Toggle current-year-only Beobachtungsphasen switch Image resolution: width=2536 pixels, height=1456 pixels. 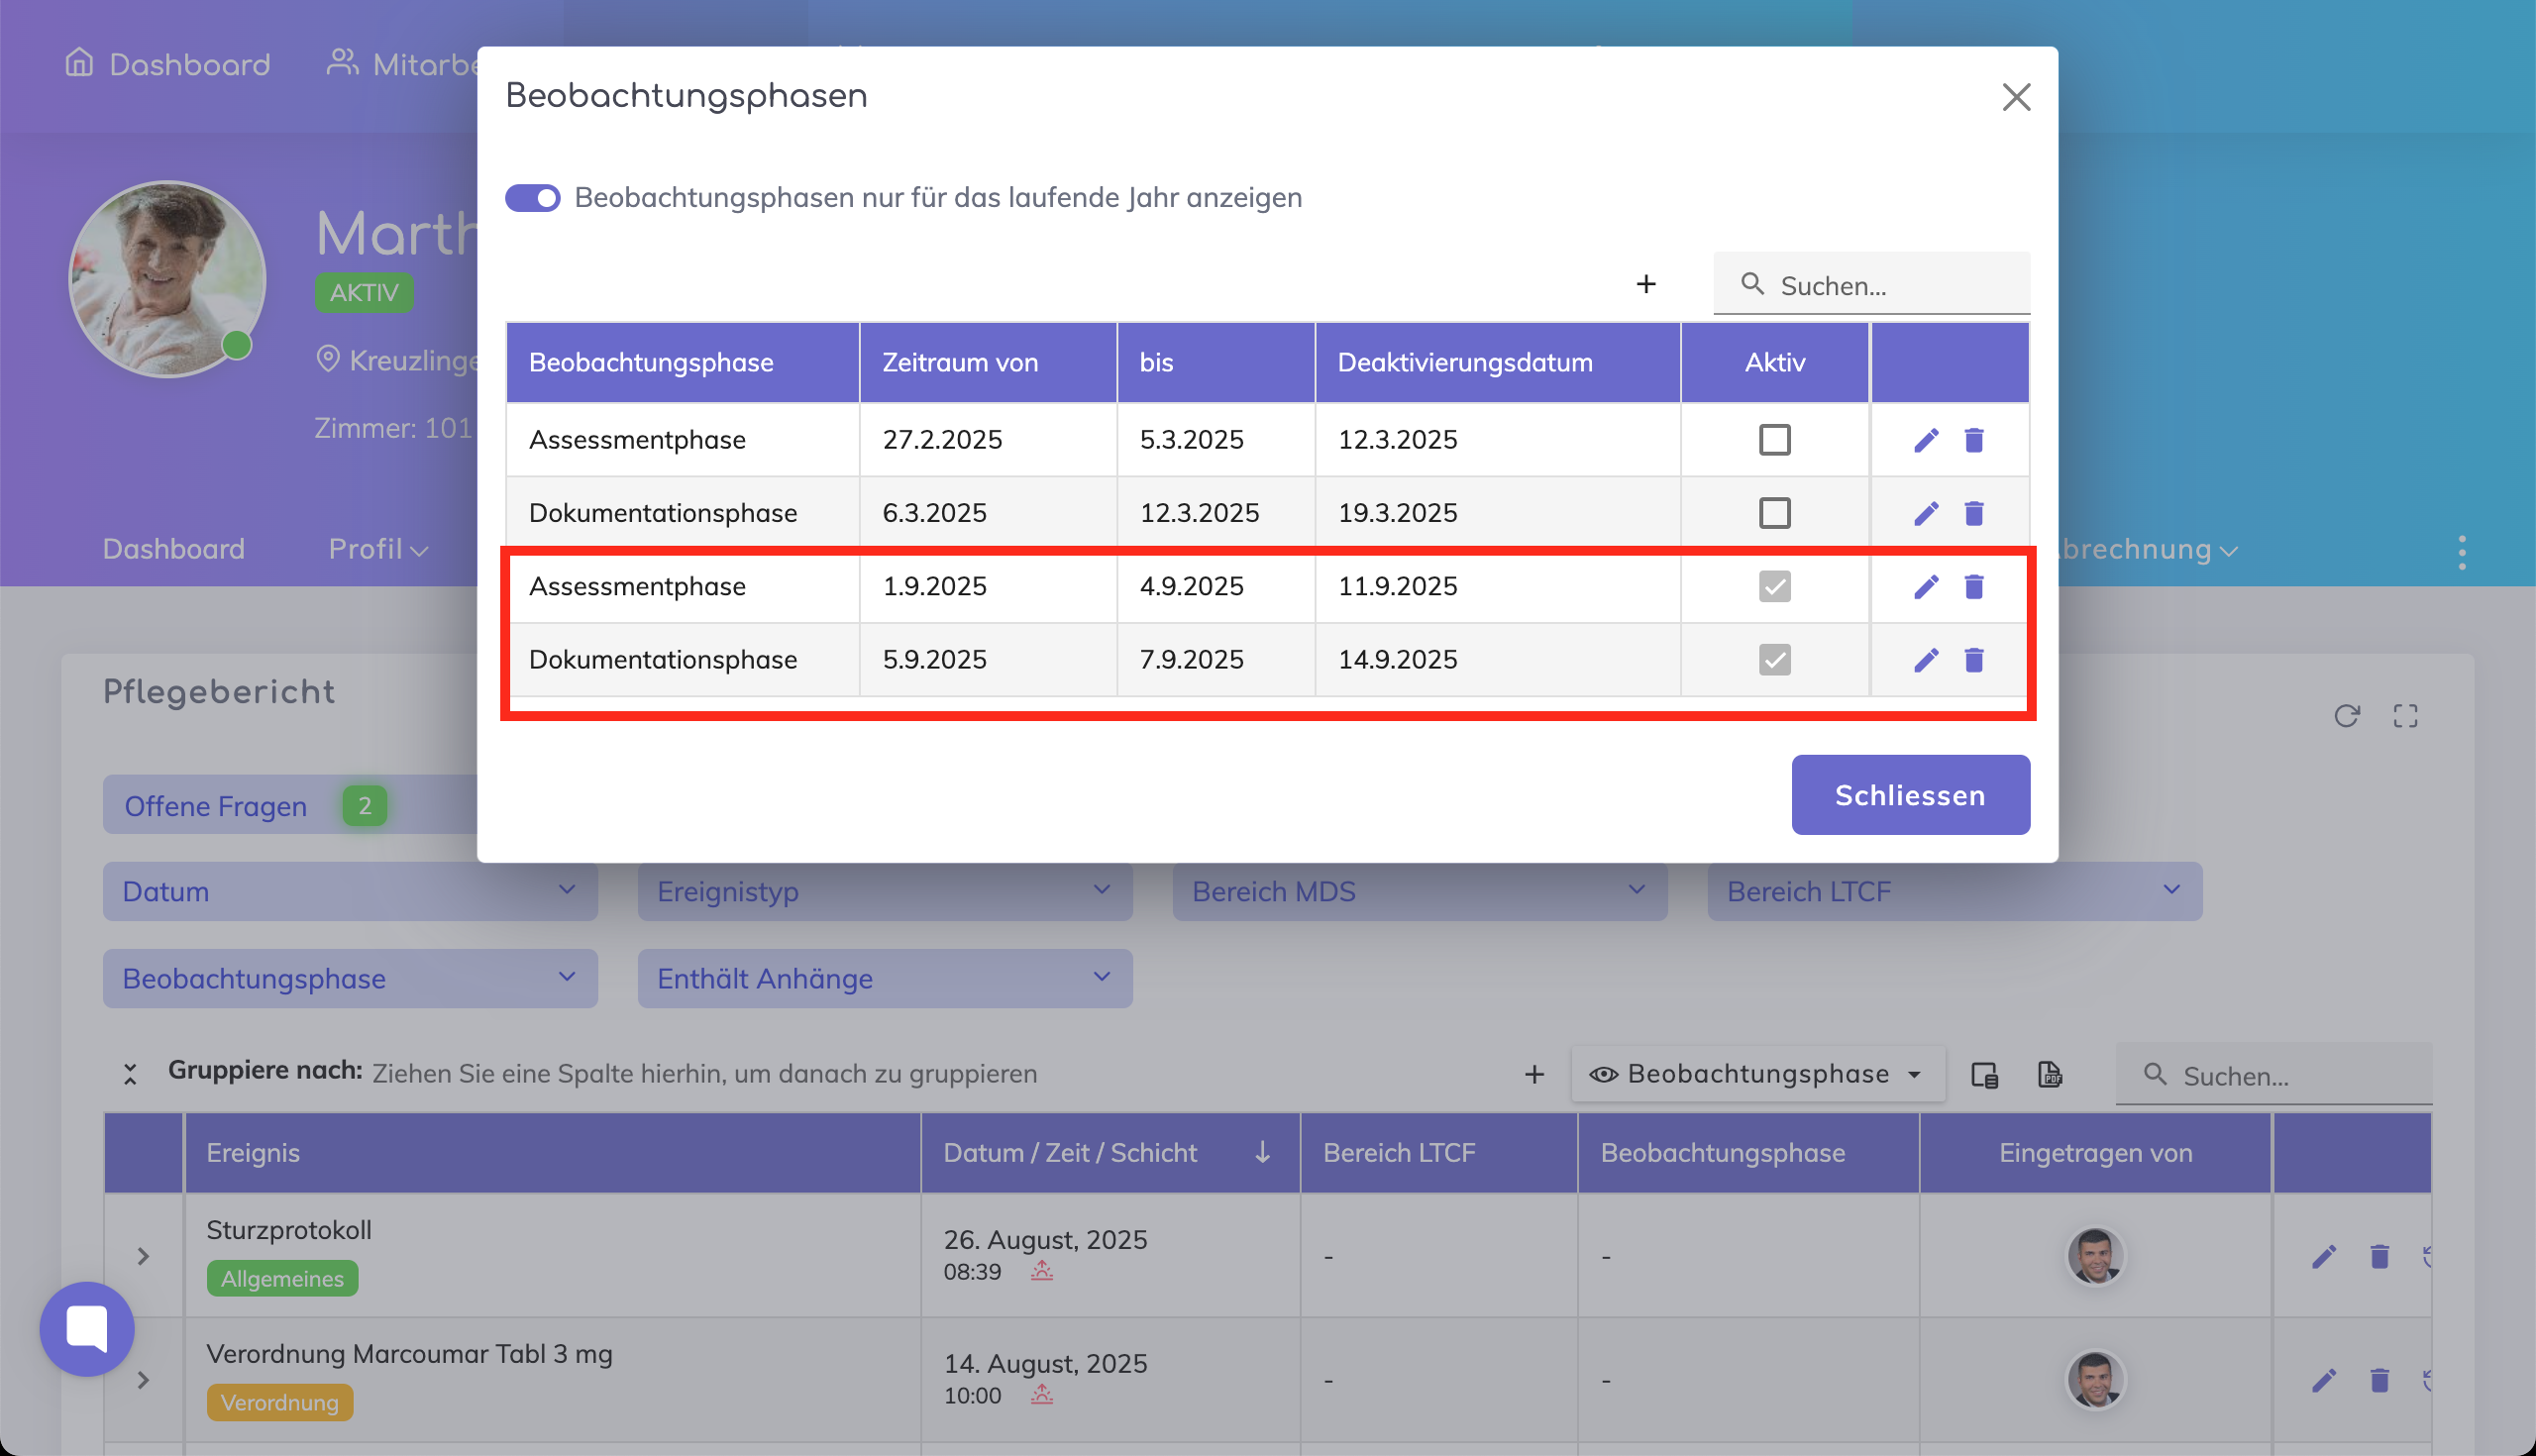(532, 198)
